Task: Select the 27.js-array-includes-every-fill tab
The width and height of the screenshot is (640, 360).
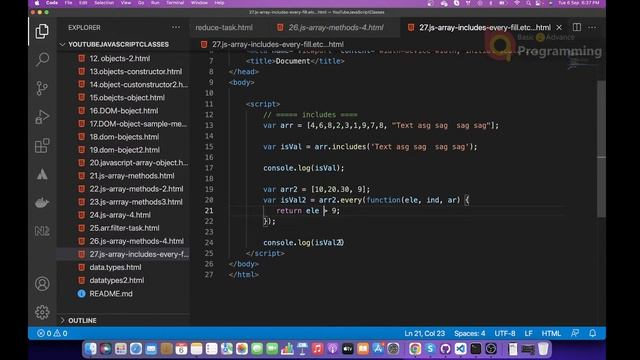Action: click(x=484, y=27)
